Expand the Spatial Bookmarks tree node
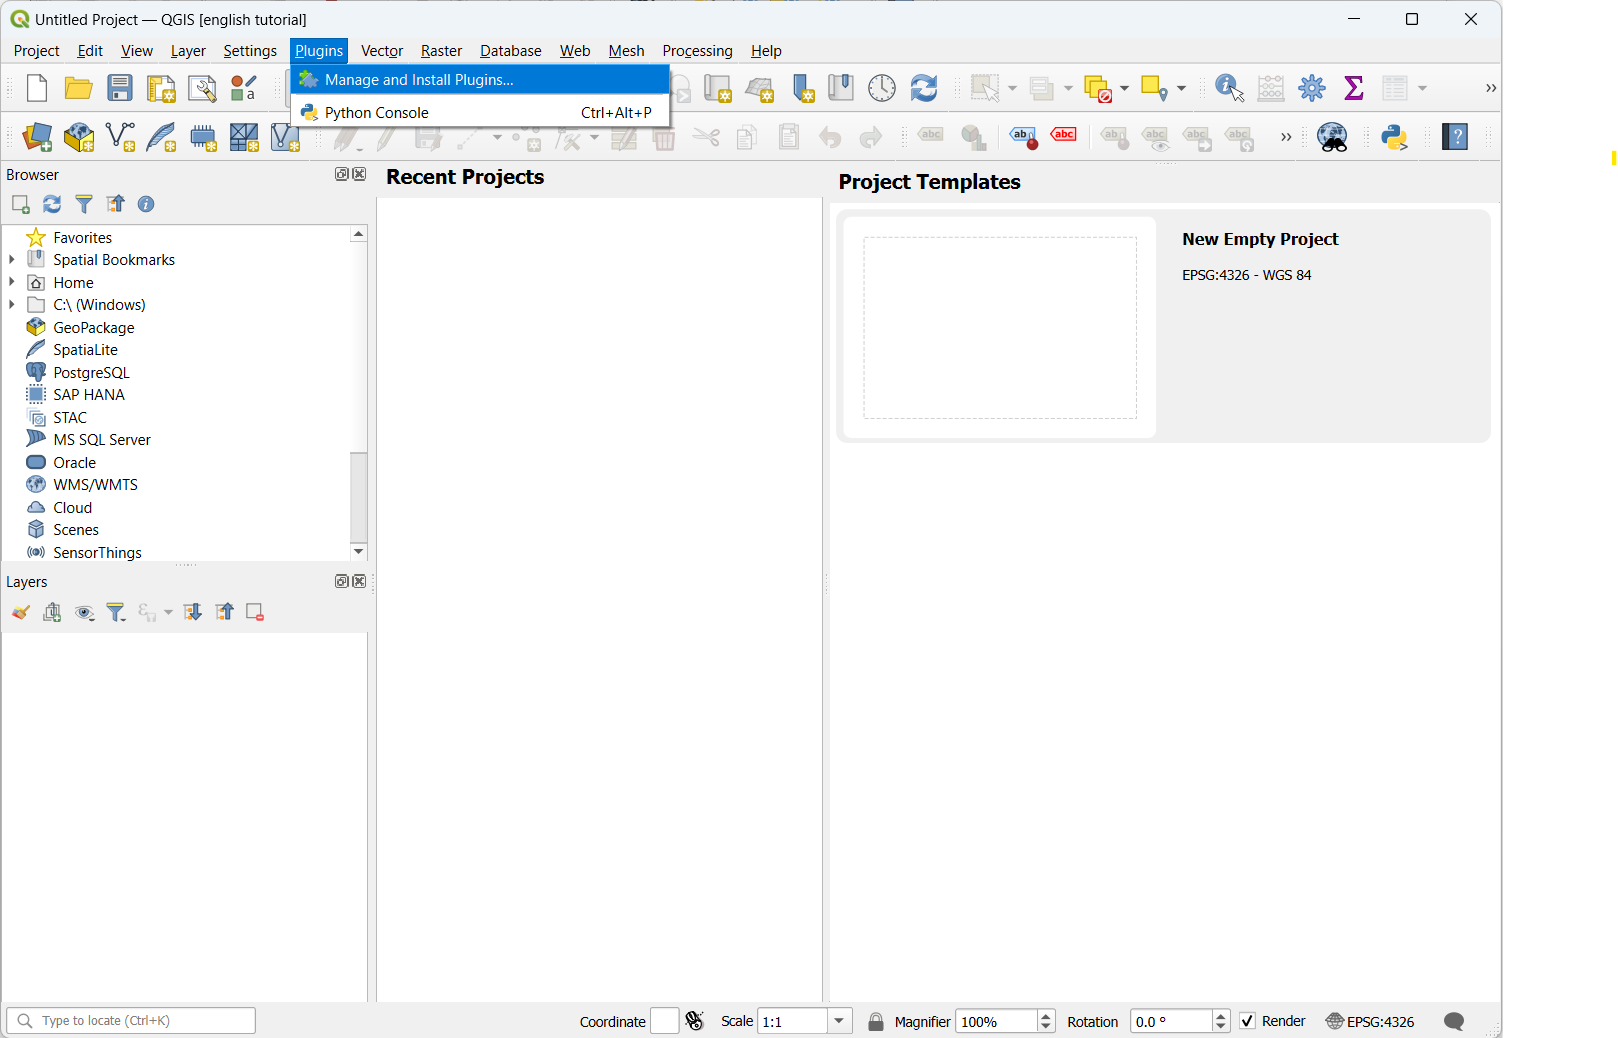Screen dimensions: 1618x1038 pos(12,260)
